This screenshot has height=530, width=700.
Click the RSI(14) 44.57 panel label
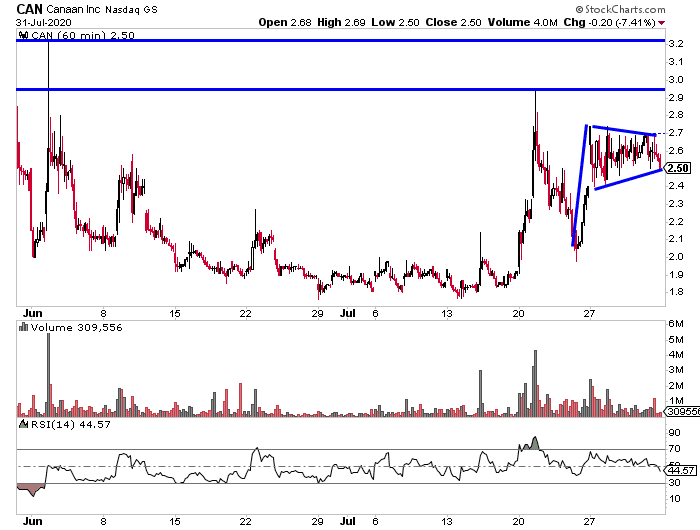70,424
